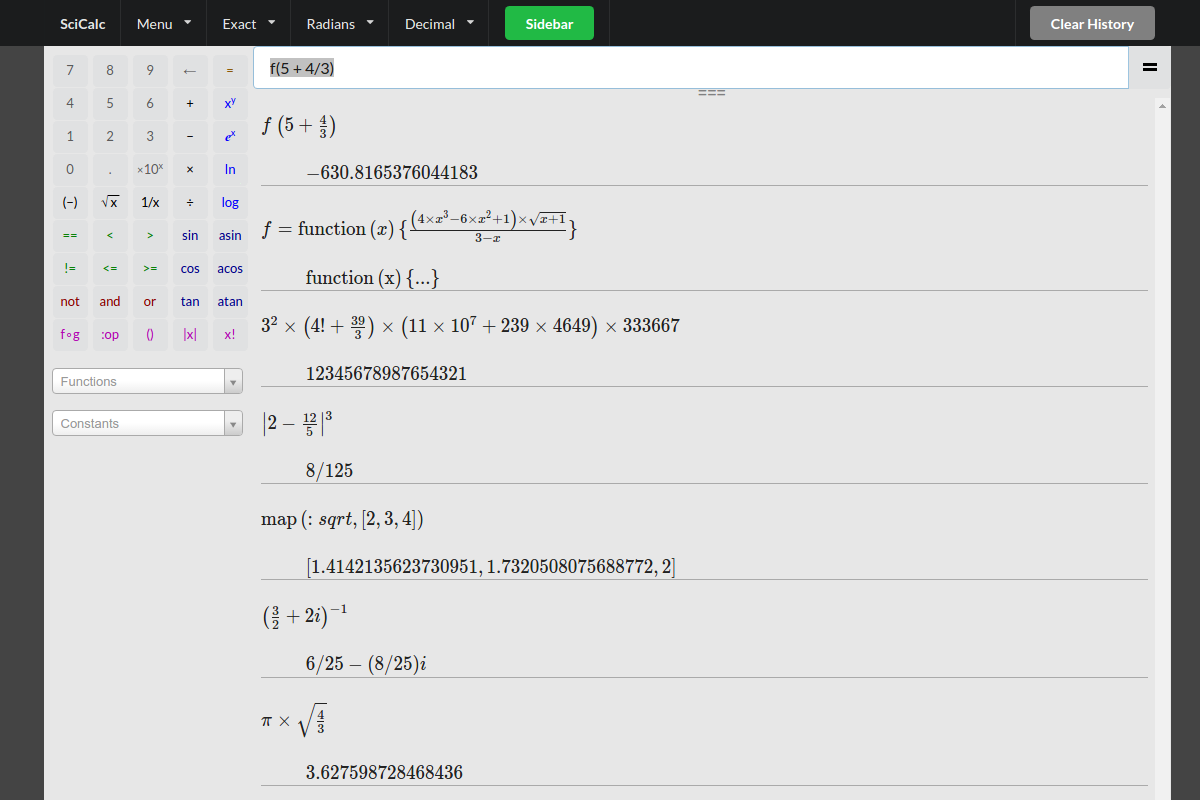Image resolution: width=1200 pixels, height=800 pixels.
Task: Click the ×10^x exponent key
Action: point(150,170)
